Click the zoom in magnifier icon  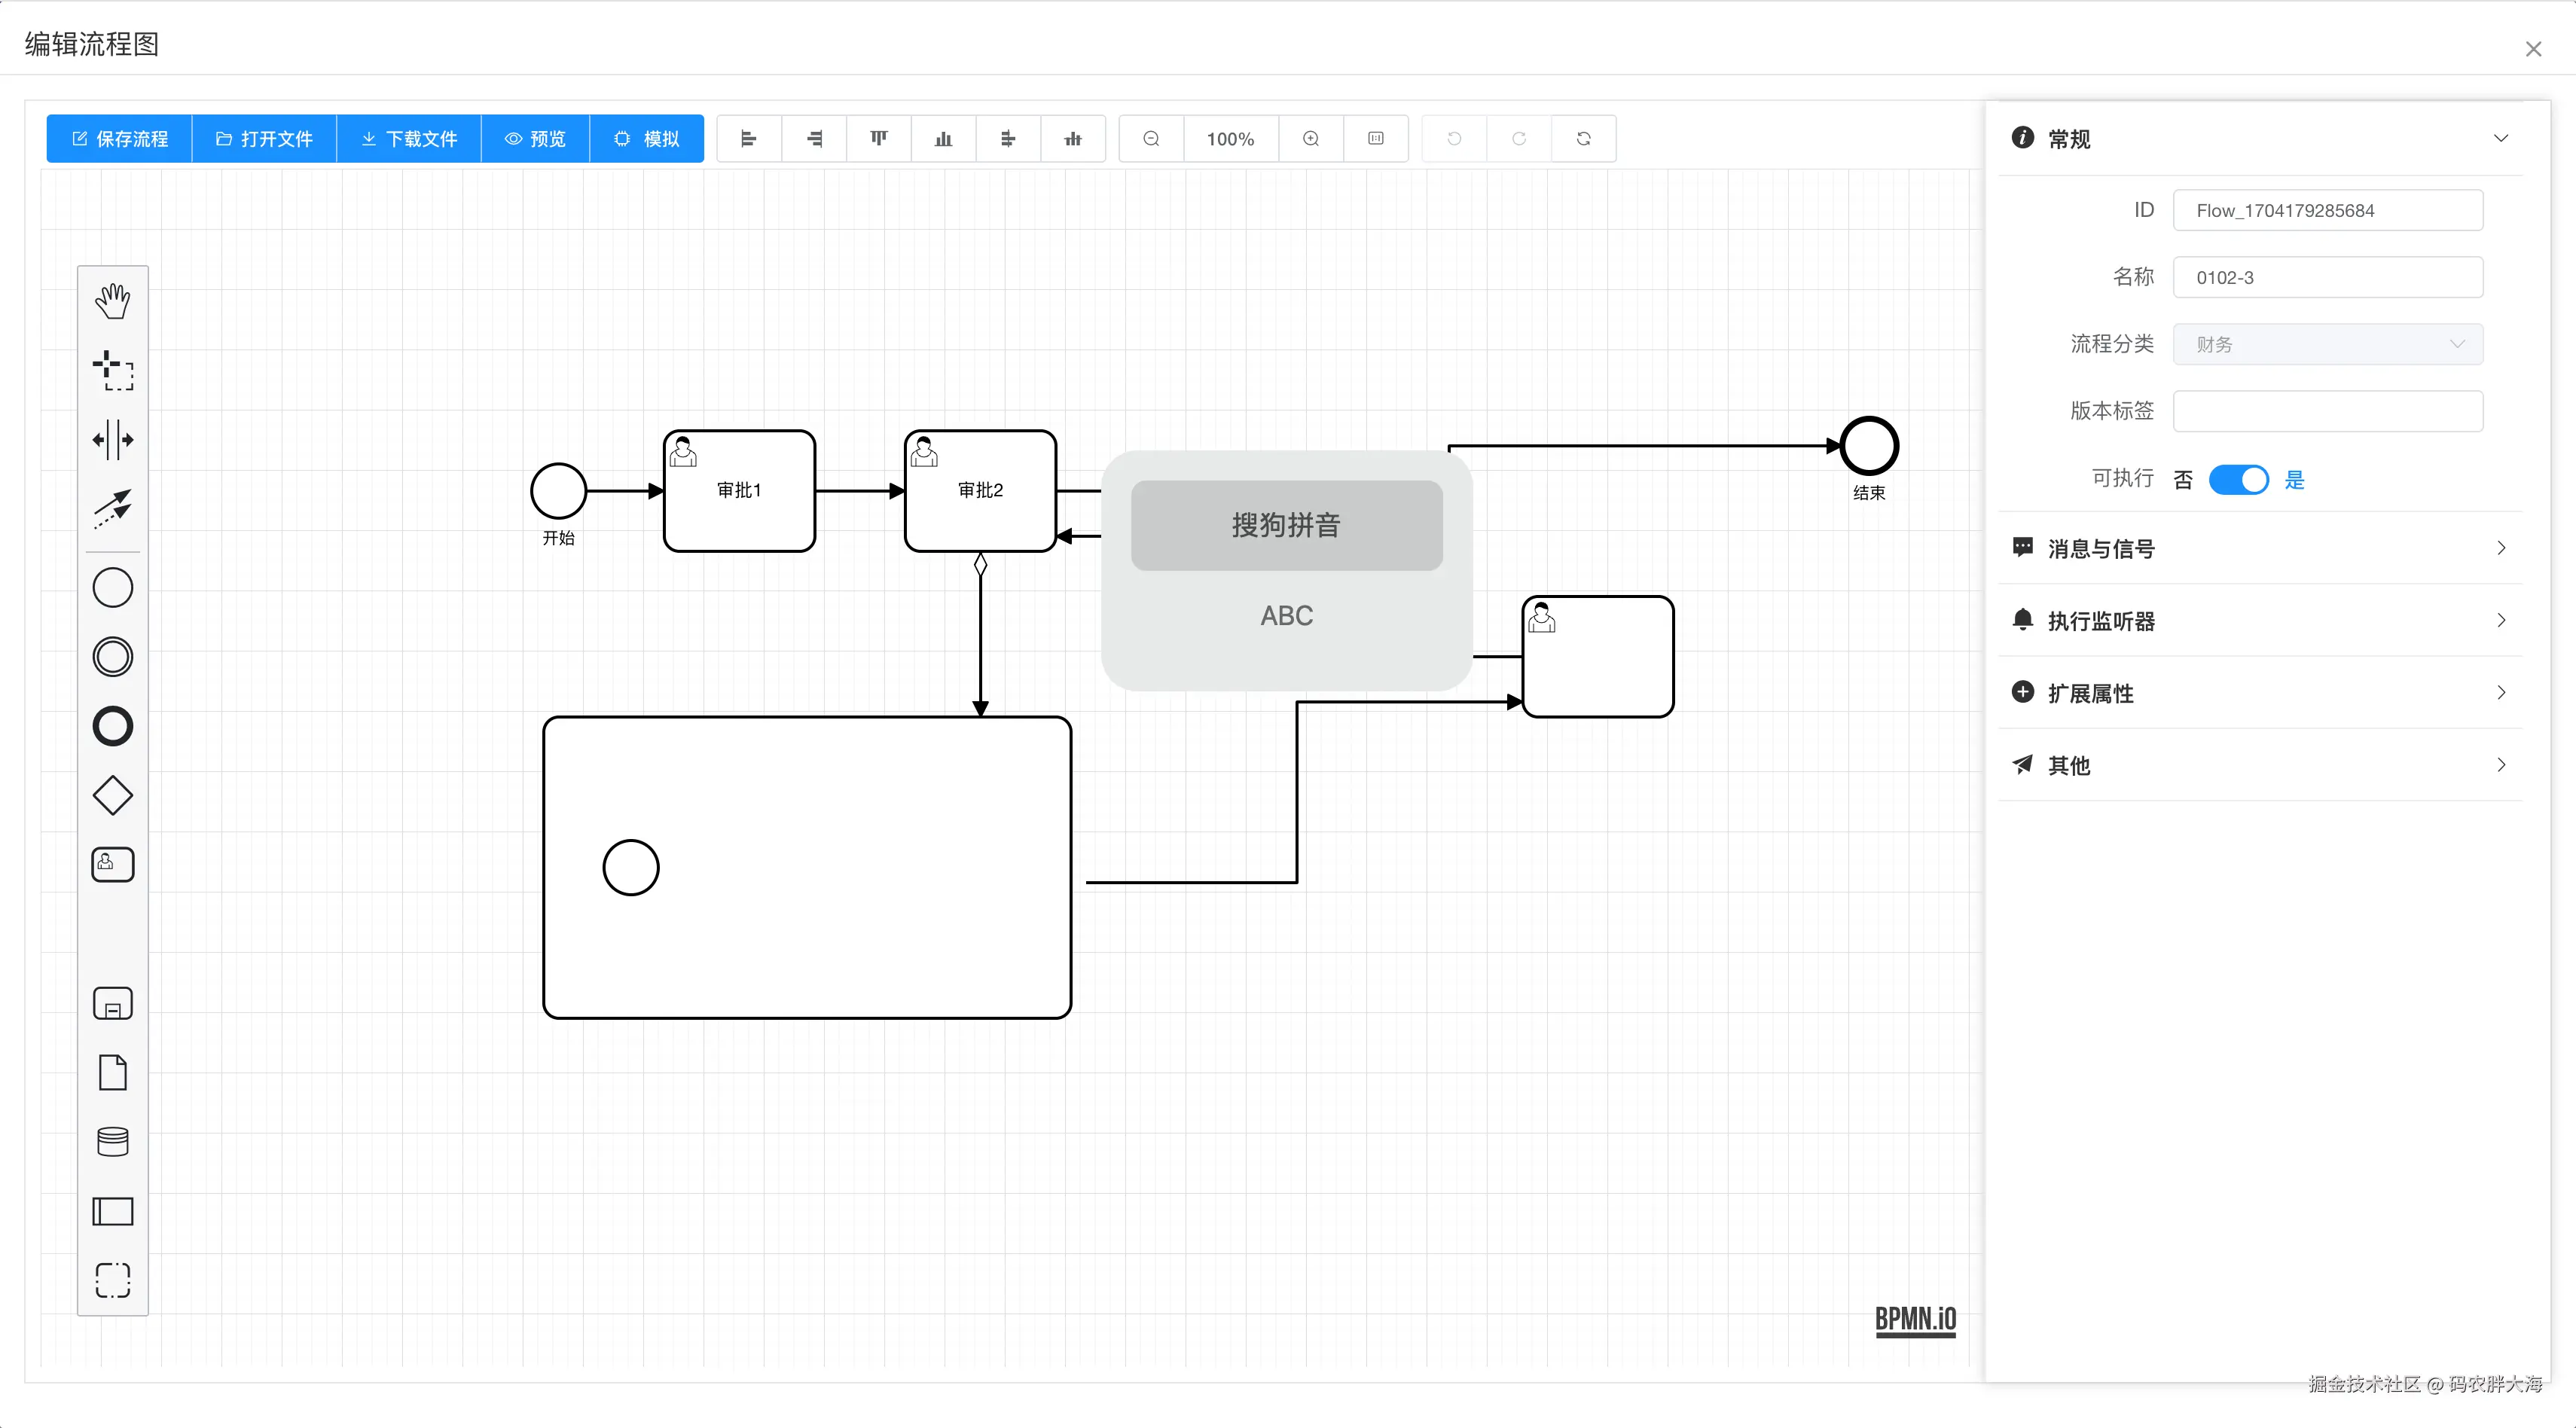click(x=1310, y=139)
